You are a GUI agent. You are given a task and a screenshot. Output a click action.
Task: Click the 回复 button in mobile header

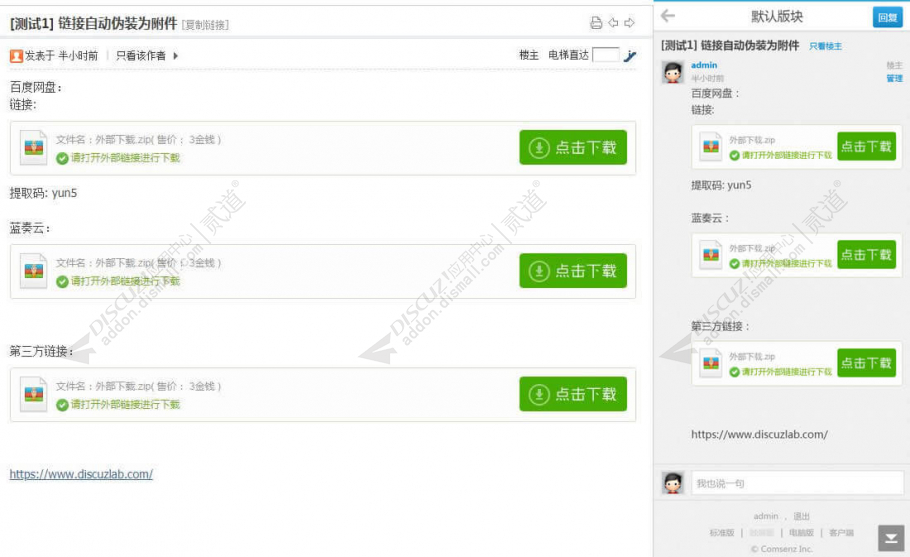pos(887,17)
